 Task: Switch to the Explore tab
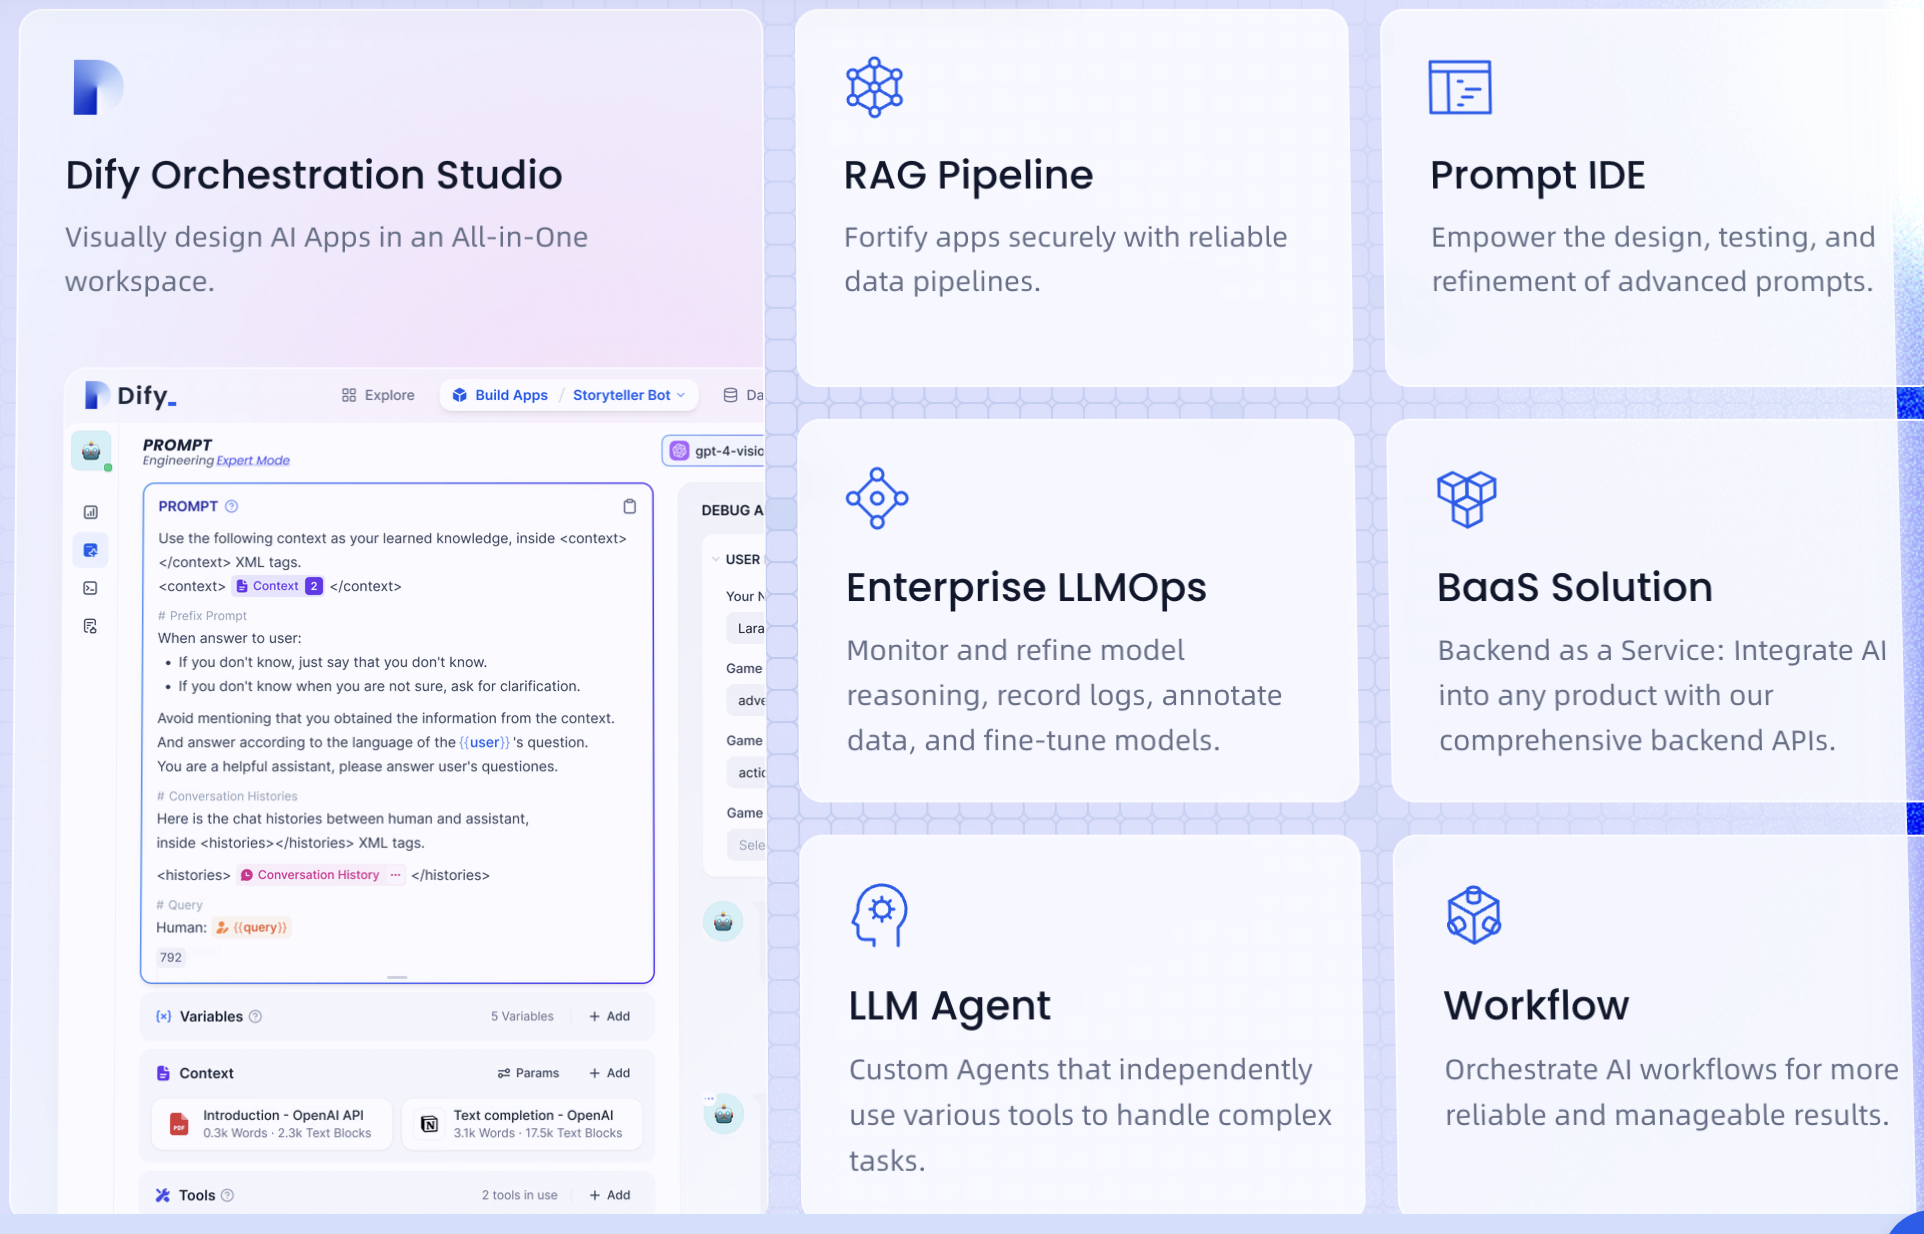pyautogui.click(x=378, y=395)
